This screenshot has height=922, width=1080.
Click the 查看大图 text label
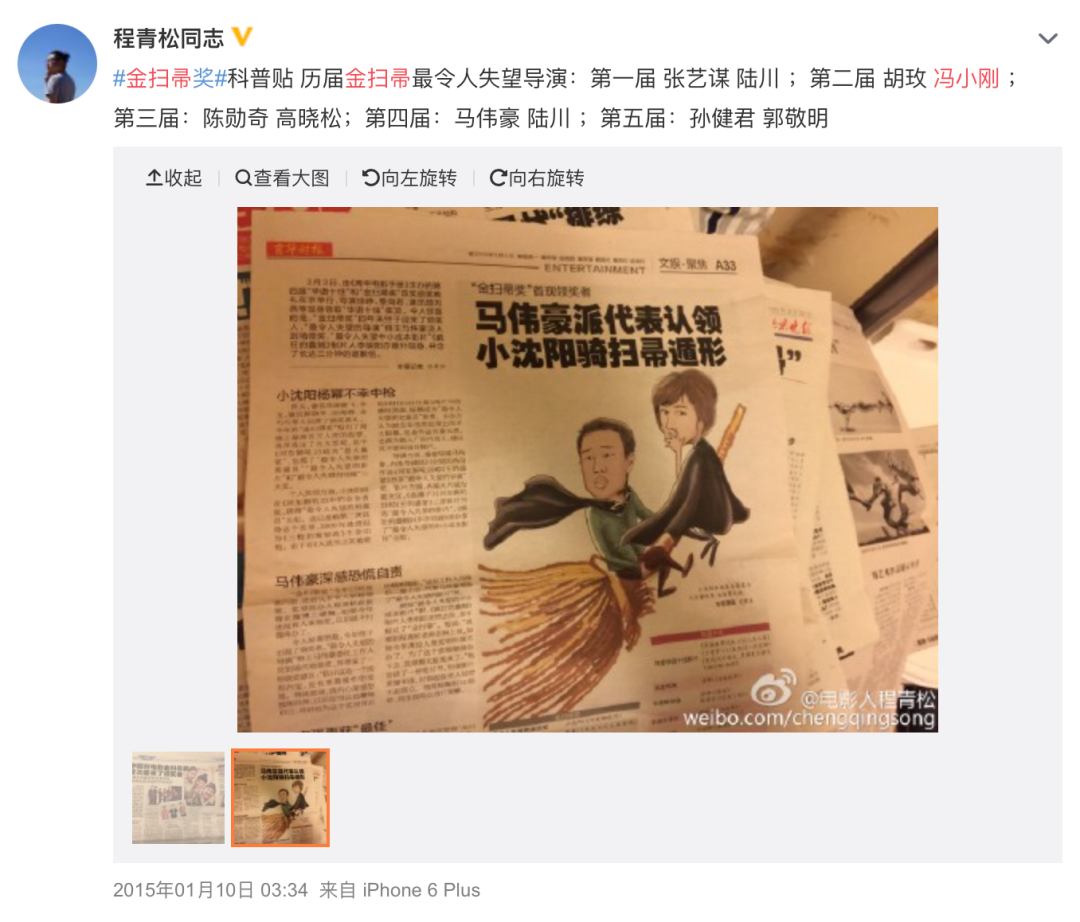291,178
